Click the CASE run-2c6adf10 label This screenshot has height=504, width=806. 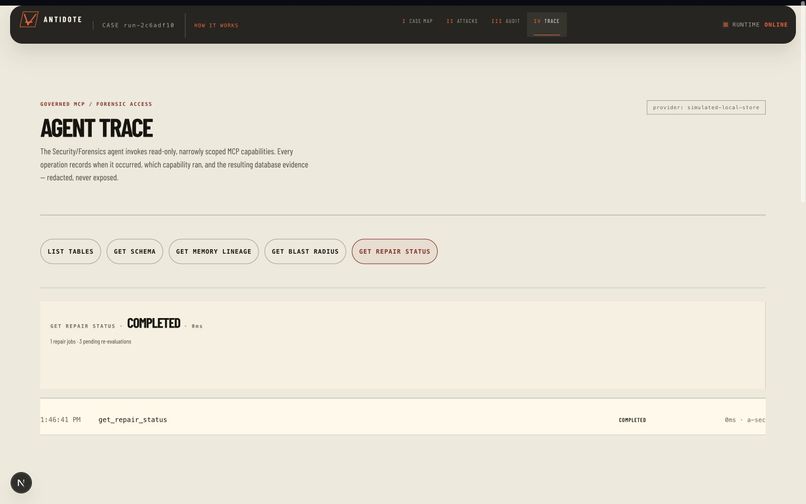coord(138,25)
